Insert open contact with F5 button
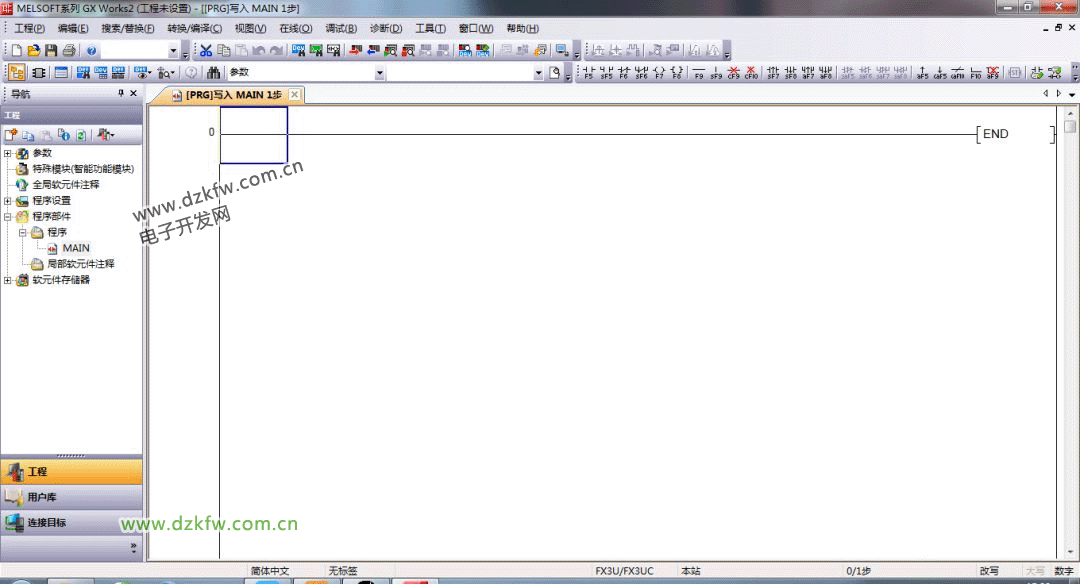Screen dimensions: 1080x584 coord(588,73)
